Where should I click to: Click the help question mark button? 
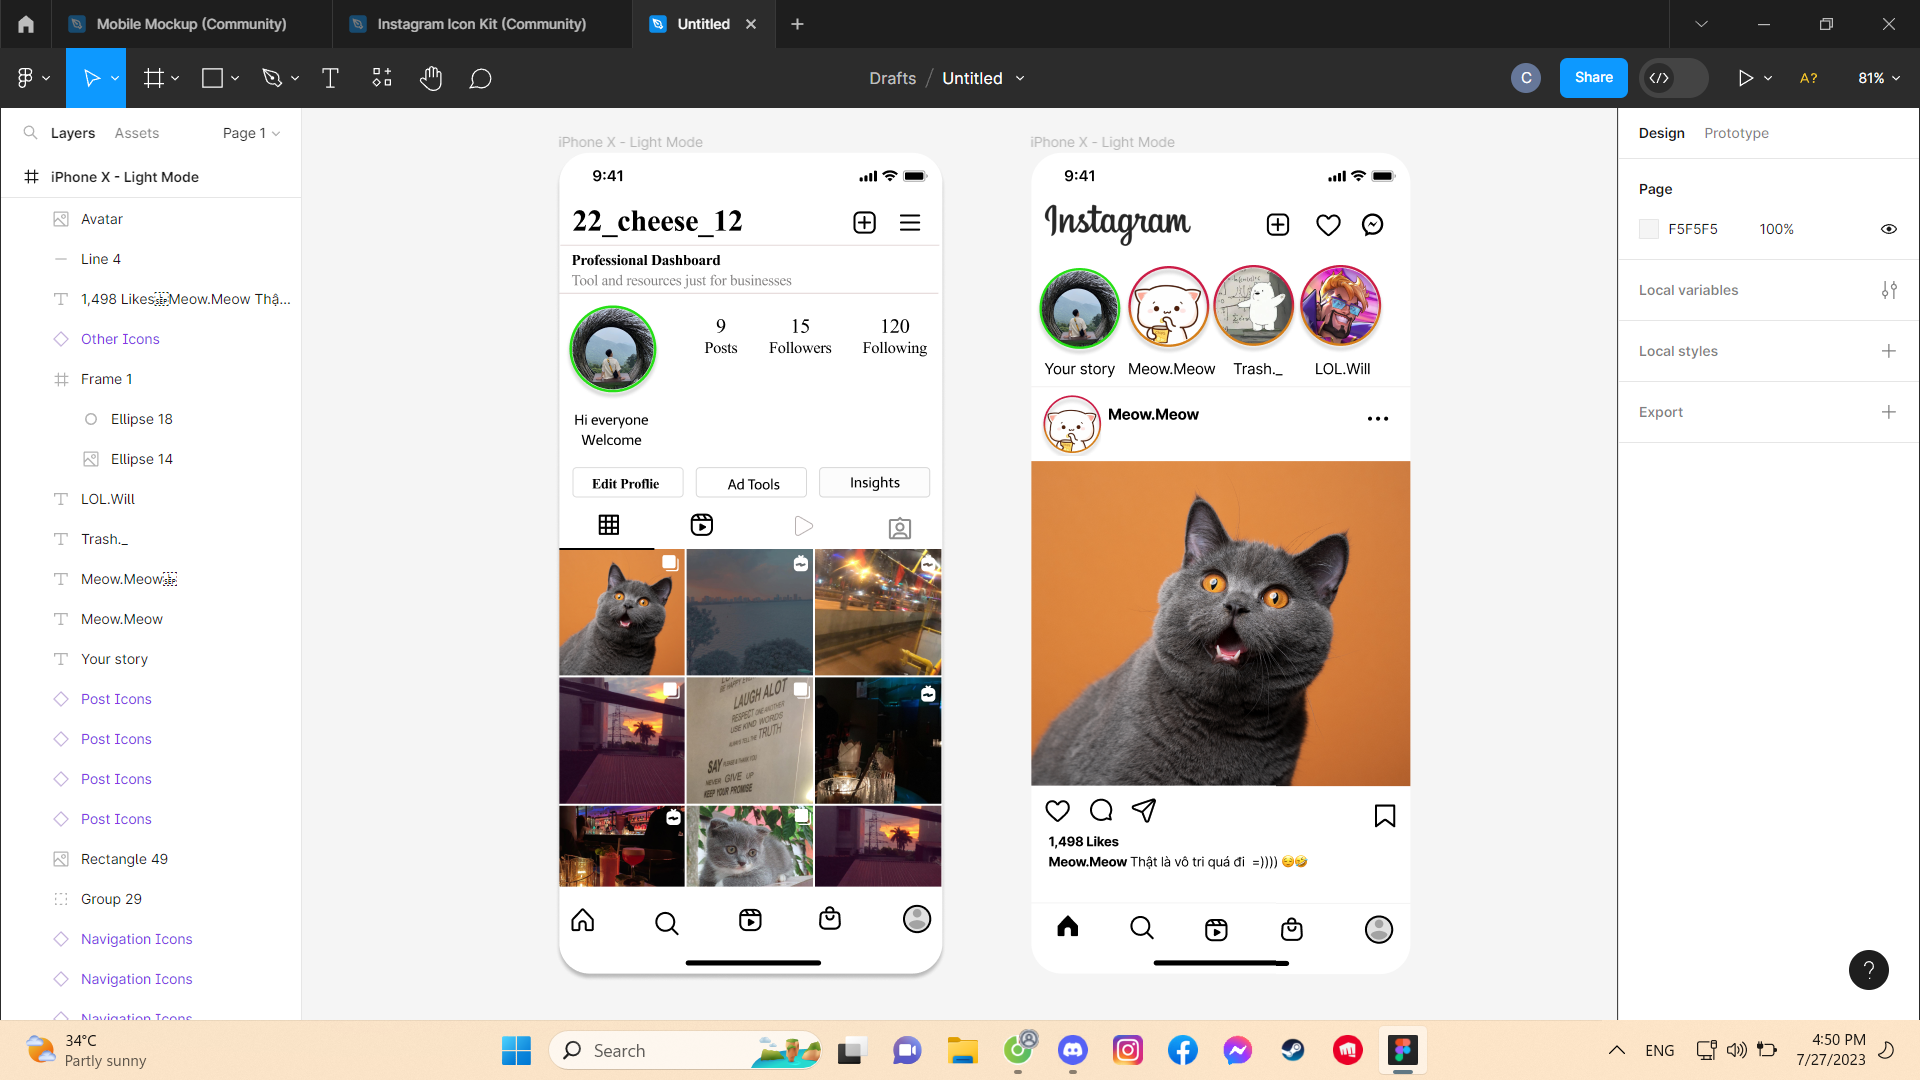[1868, 969]
